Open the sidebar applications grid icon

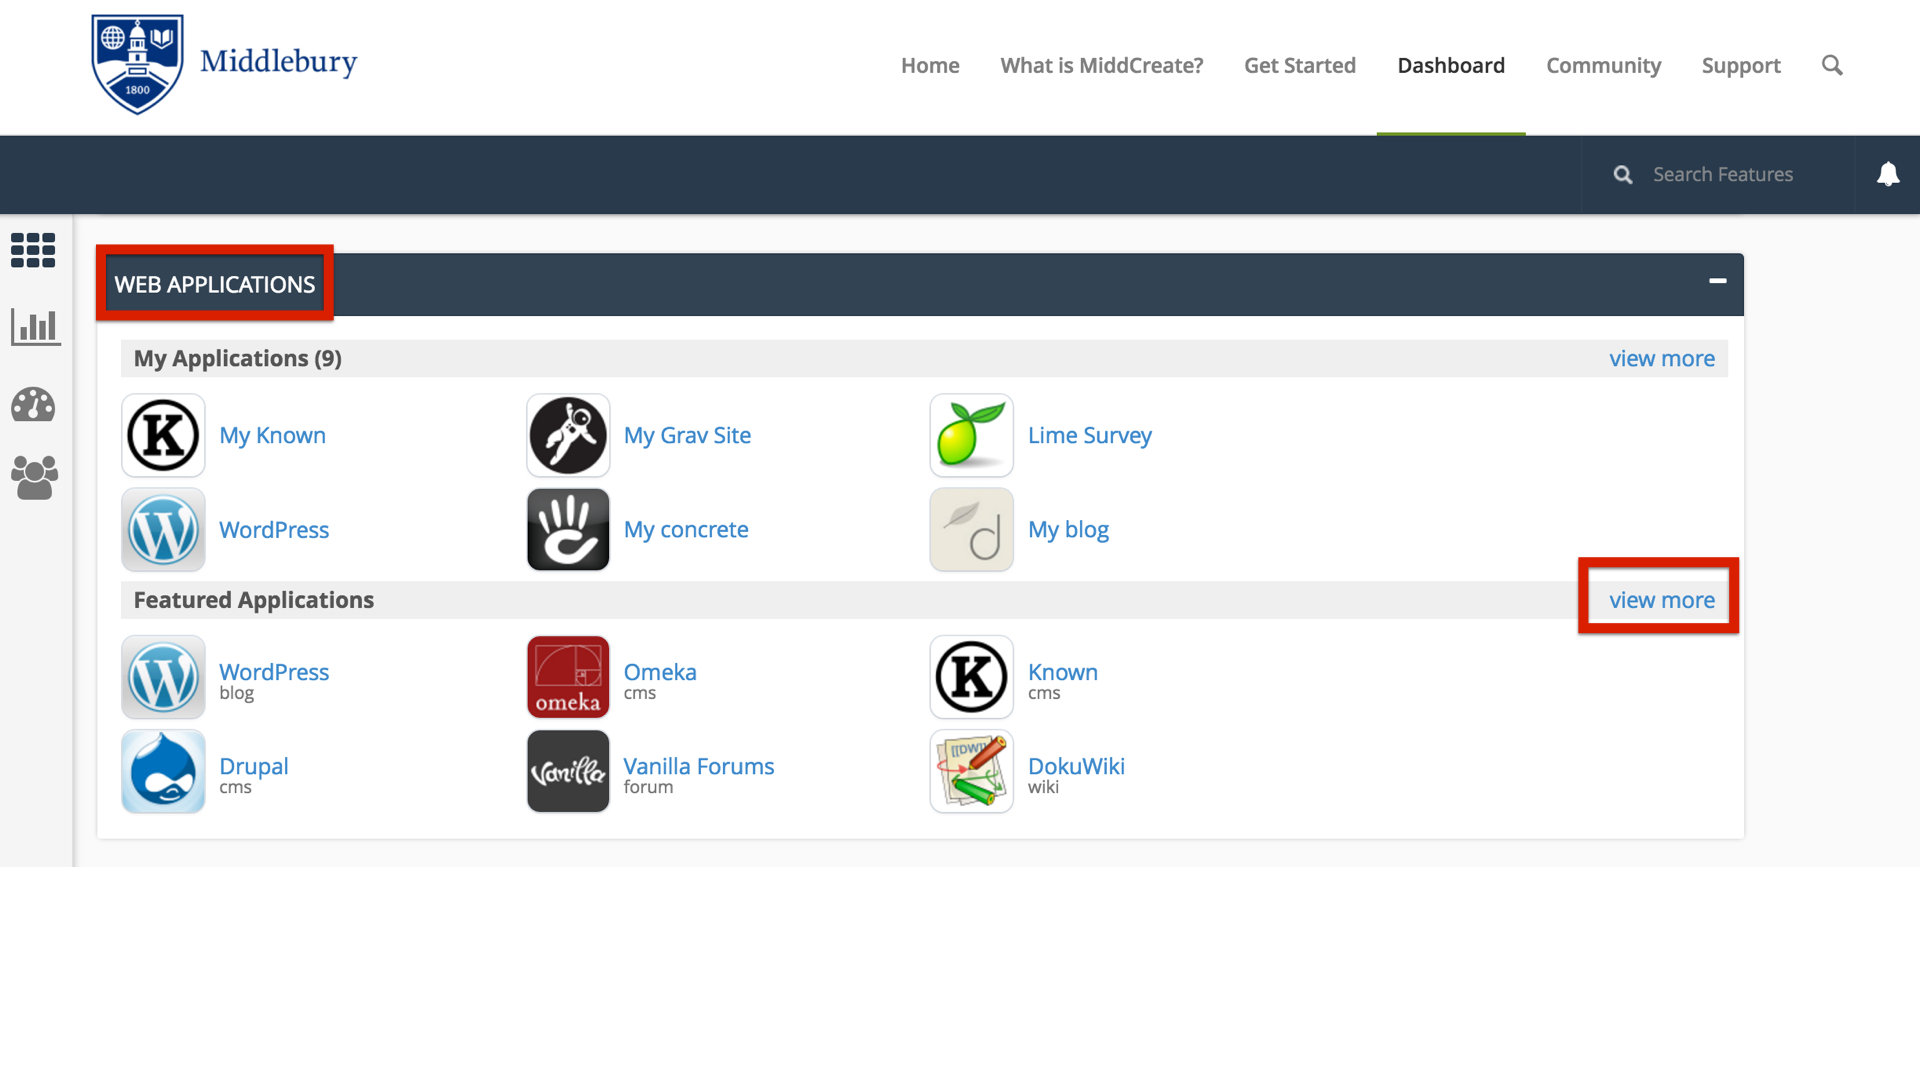click(33, 250)
